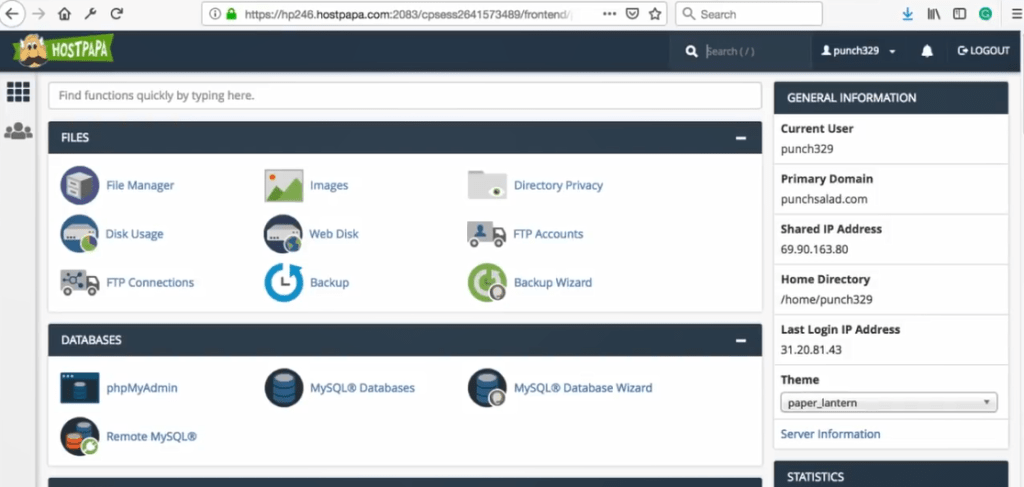
Task: Open the browser hamburger menu
Action: click(x=1015, y=14)
